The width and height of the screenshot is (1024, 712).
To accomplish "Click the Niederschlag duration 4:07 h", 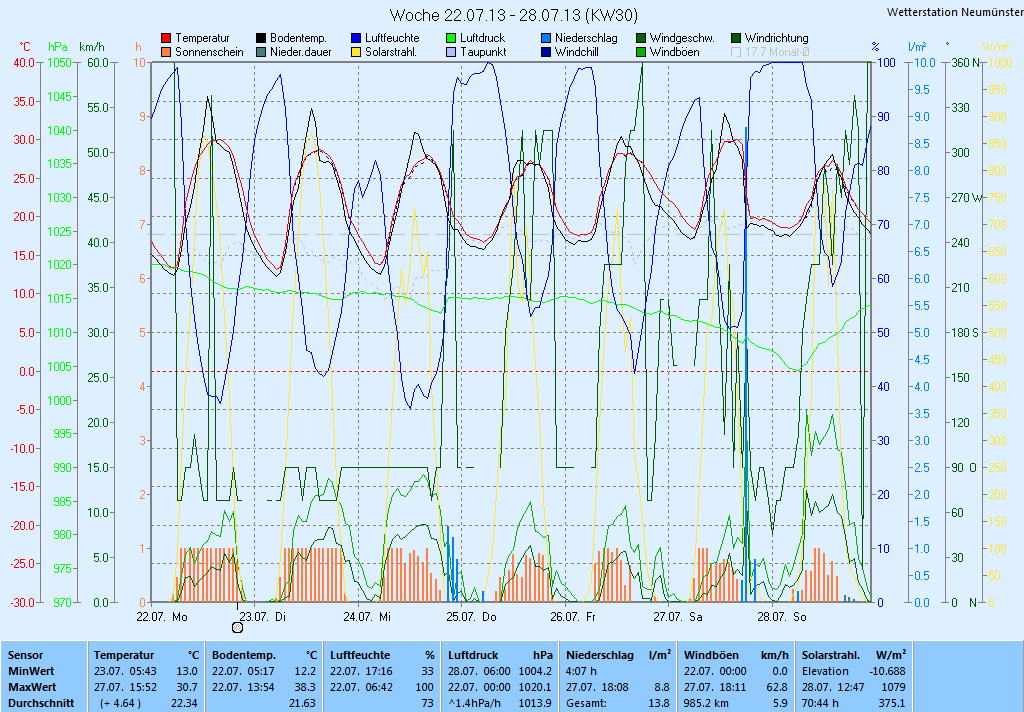I will (x=581, y=671).
